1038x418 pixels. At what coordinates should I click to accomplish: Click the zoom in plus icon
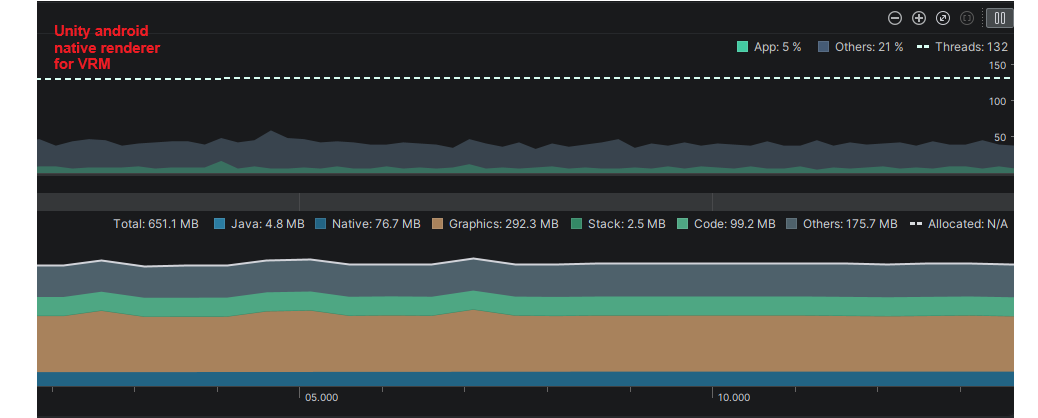[919, 18]
